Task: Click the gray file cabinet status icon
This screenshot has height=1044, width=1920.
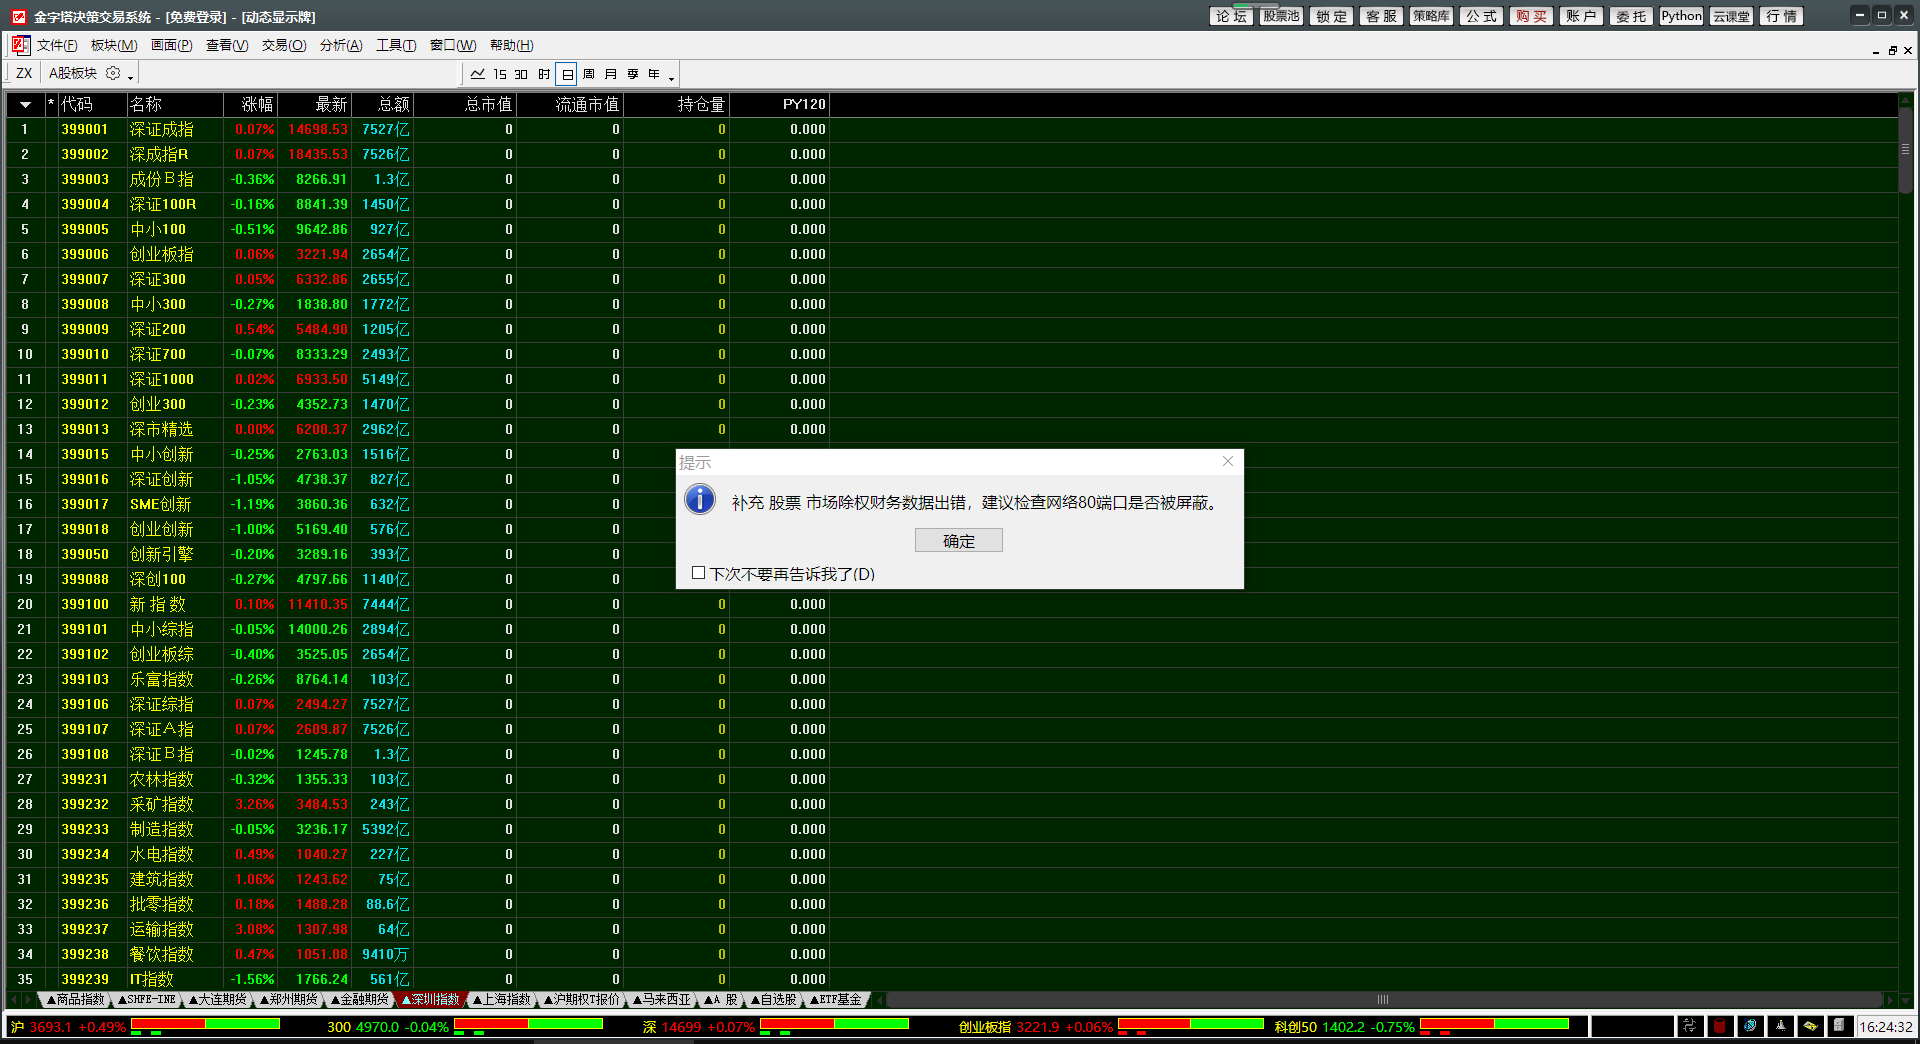Action: (1839, 1026)
